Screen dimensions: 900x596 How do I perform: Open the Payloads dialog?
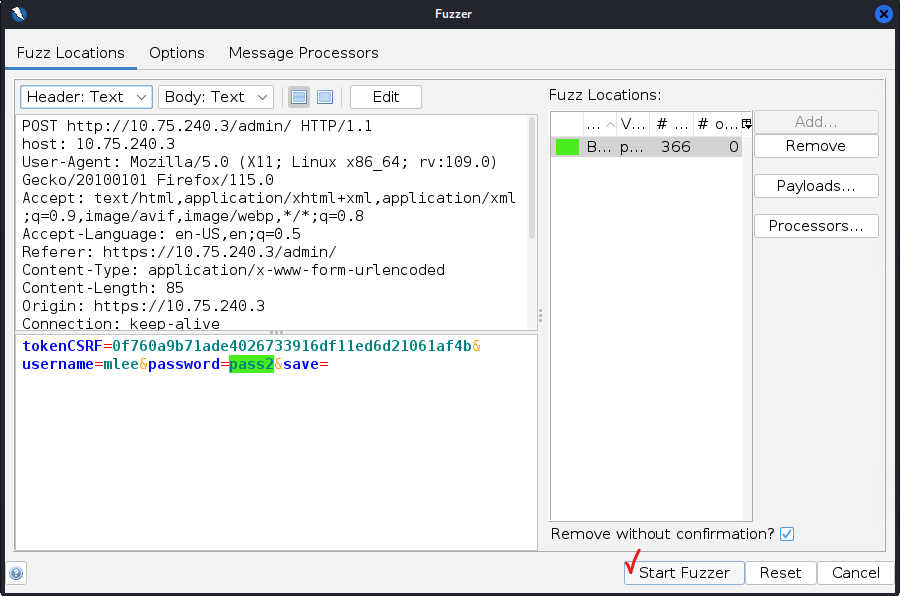point(816,186)
